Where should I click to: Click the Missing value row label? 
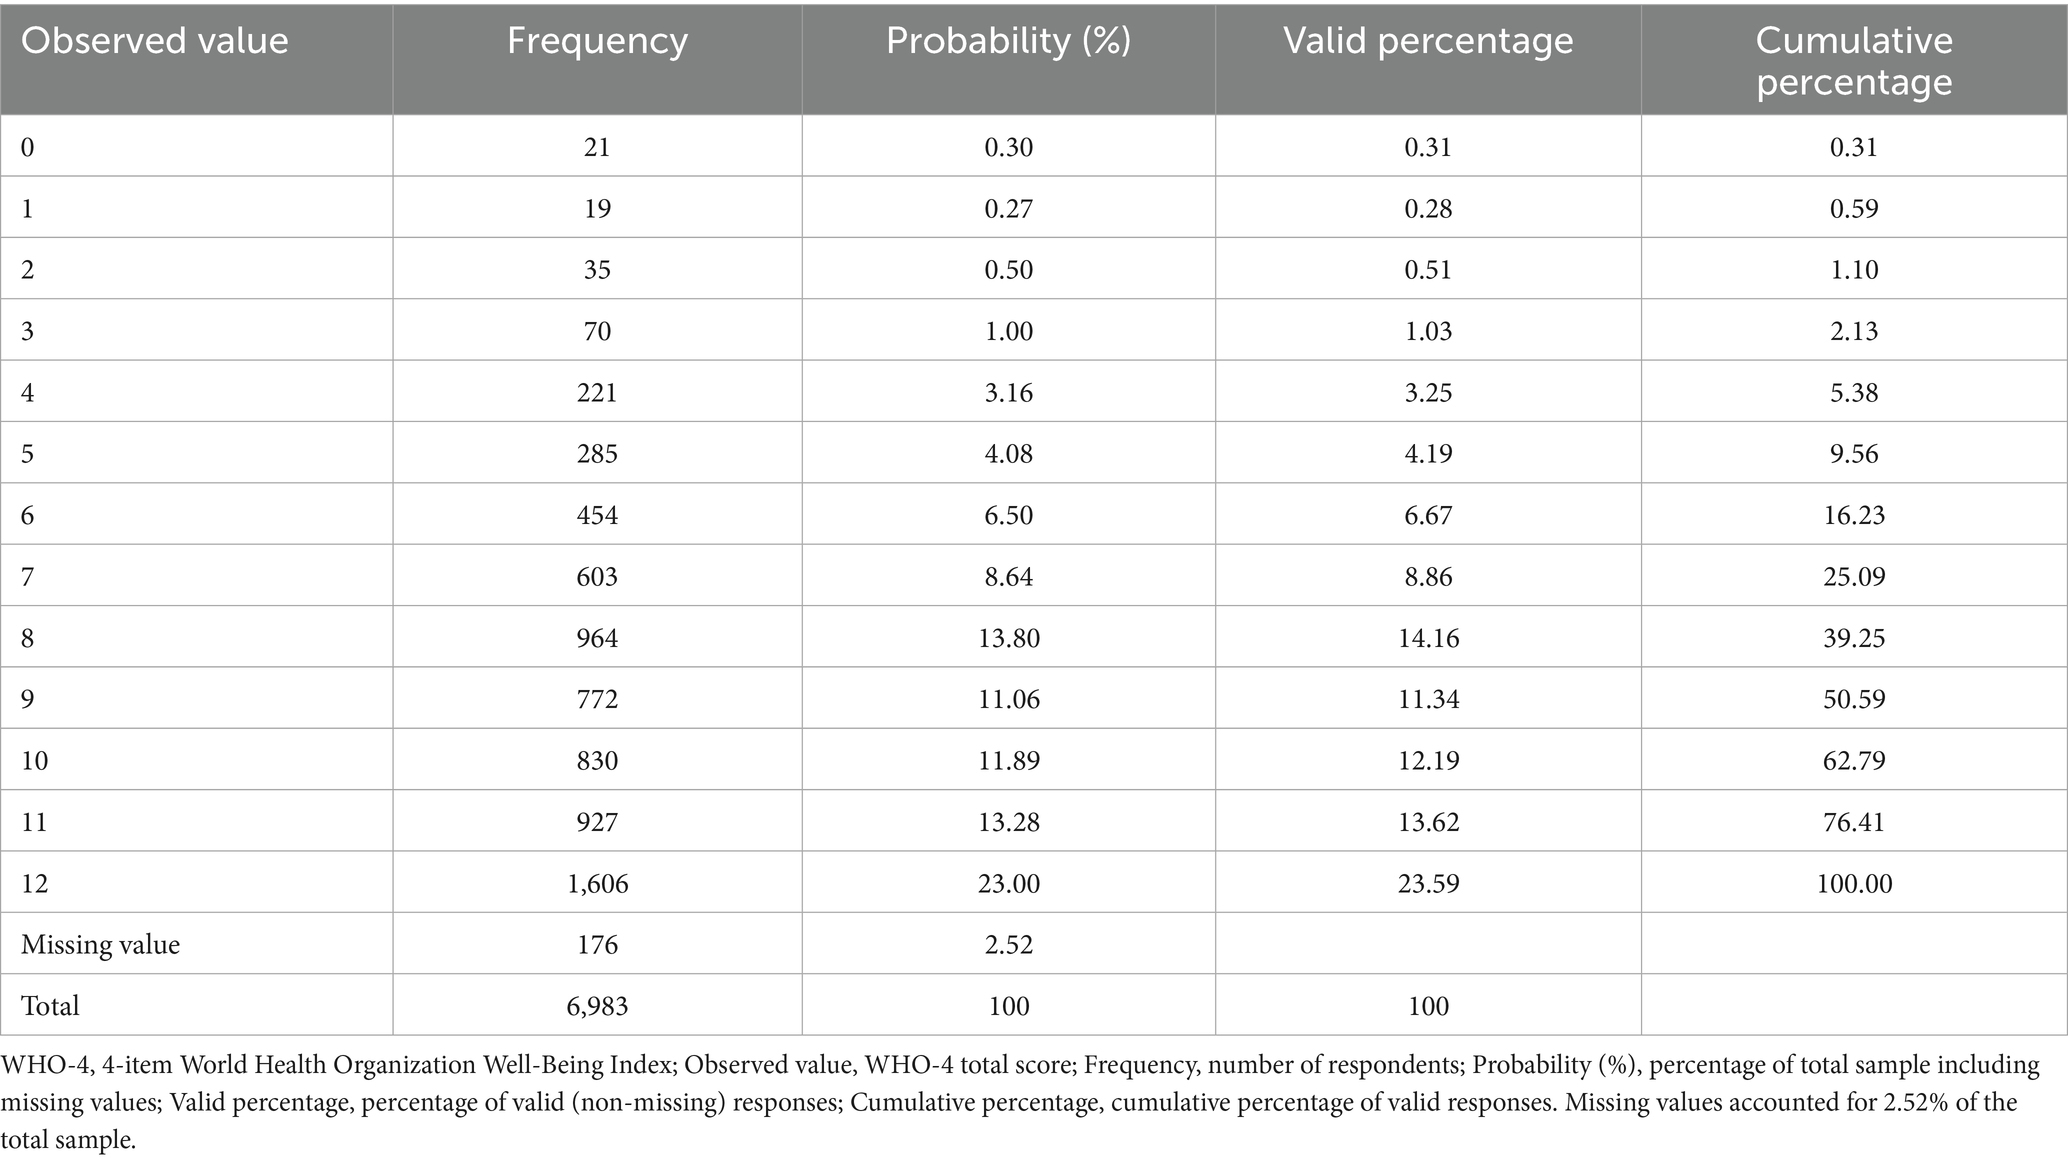coord(101,945)
